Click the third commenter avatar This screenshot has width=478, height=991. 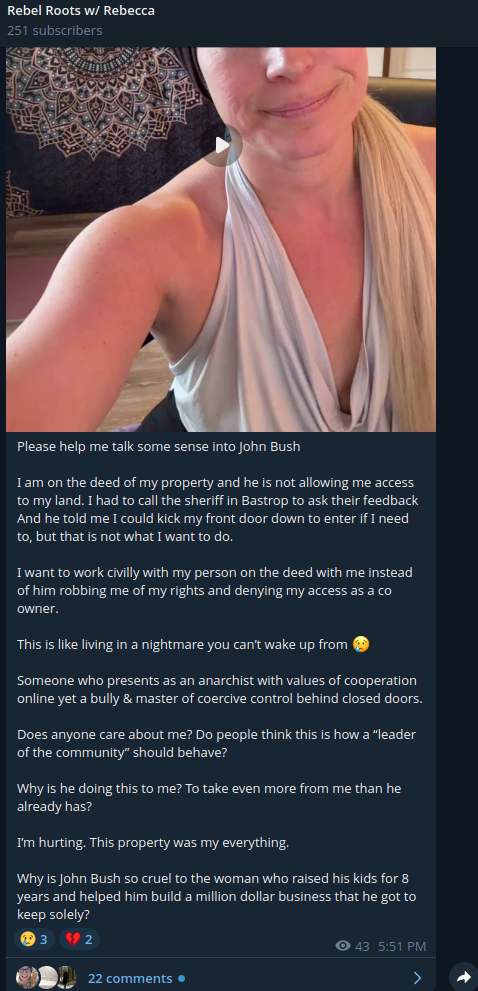[x=67, y=978]
